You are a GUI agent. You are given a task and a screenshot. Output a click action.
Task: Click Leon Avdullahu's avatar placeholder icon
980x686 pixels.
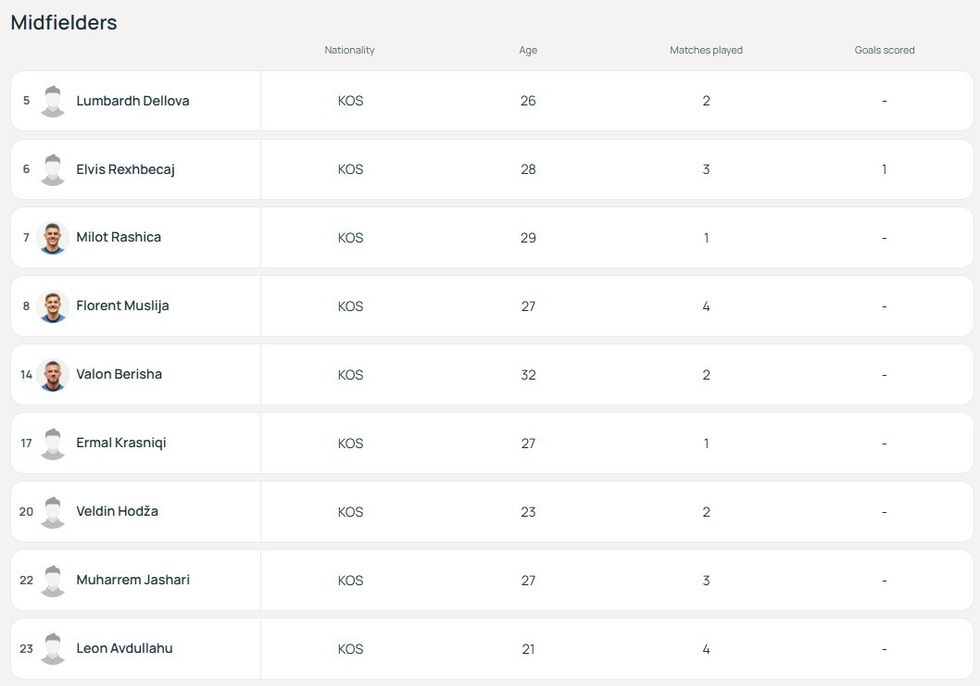[52, 649]
